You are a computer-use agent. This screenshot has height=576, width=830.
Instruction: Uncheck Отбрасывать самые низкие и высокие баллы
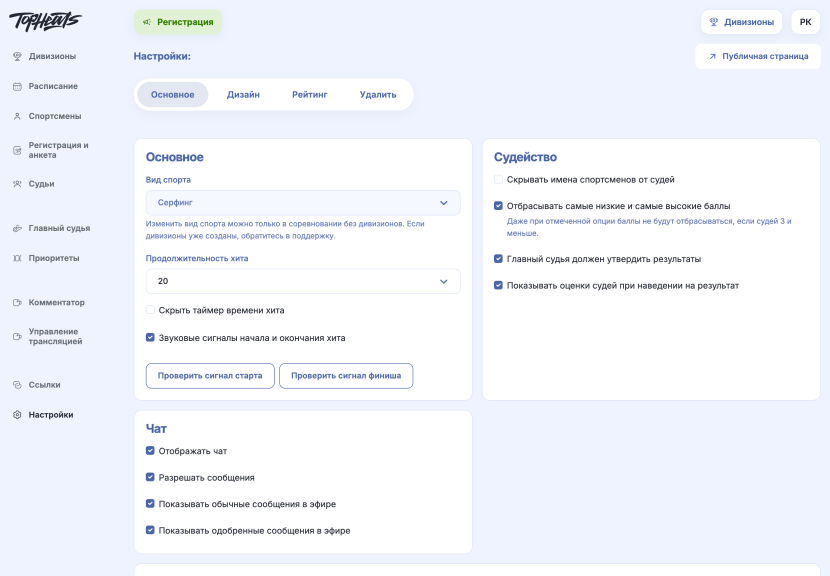coord(498,205)
